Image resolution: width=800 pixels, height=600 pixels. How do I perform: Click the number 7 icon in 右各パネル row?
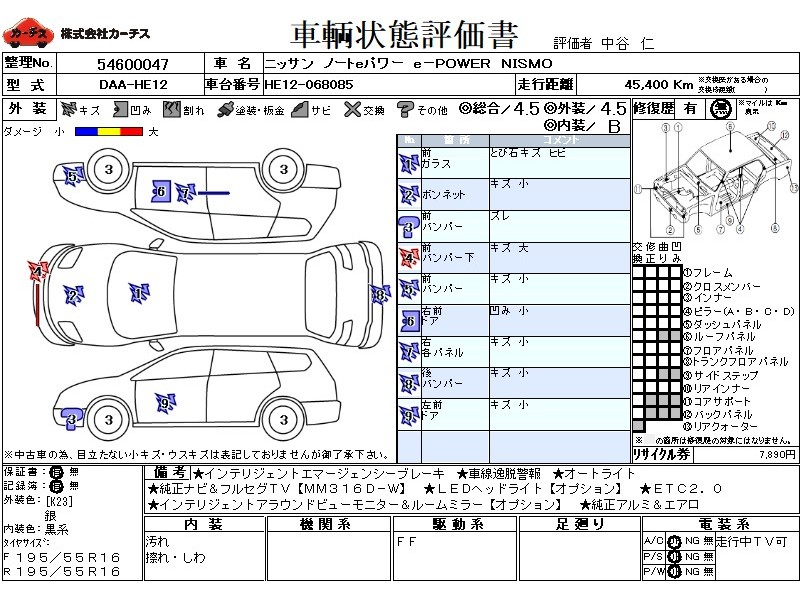click(409, 353)
